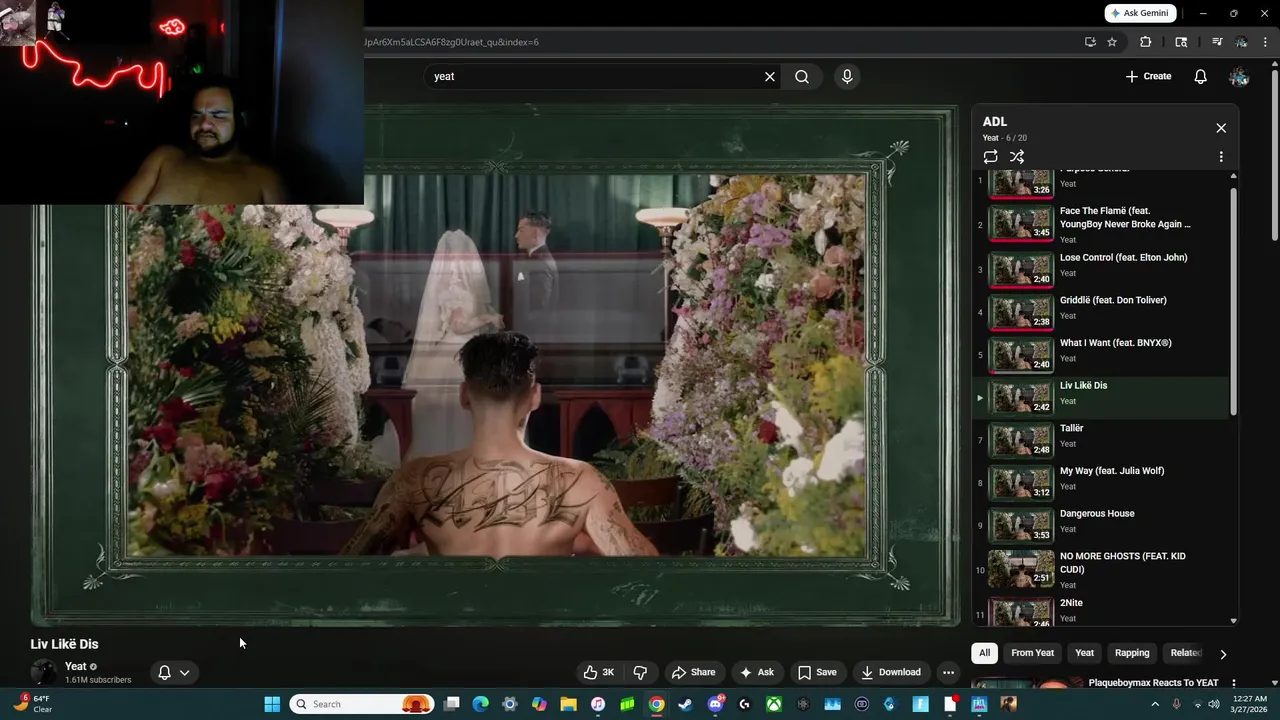Close the ADL playlist panel
Image resolution: width=1280 pixels, height=720 pixels.
coord(1221,128)
